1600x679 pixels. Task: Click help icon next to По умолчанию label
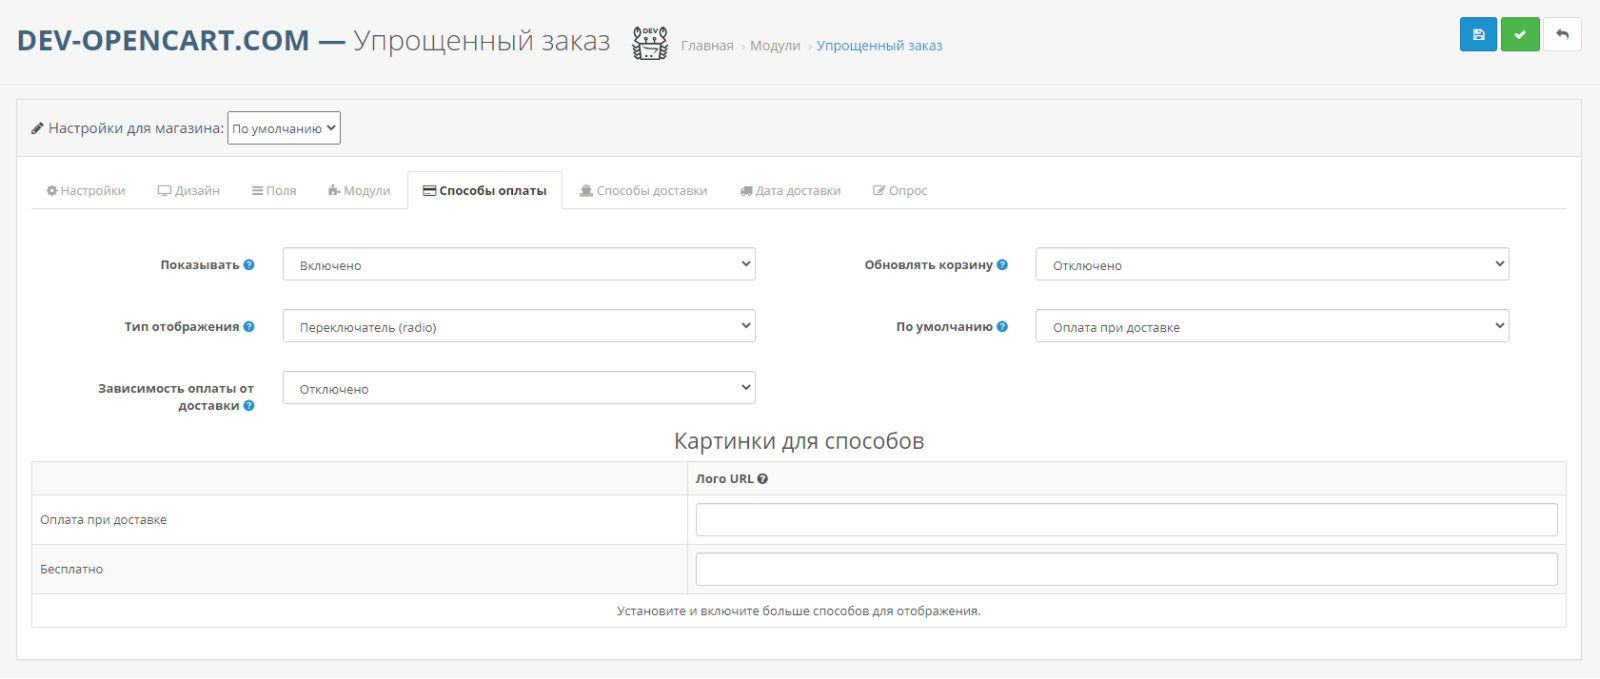(1002, 327)
